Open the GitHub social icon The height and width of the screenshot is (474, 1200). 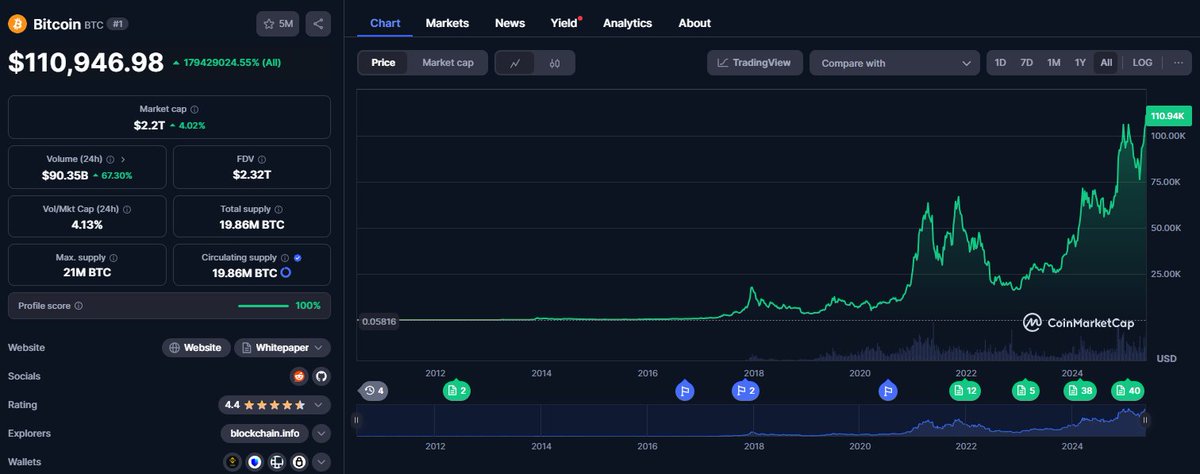coord(321,376)
